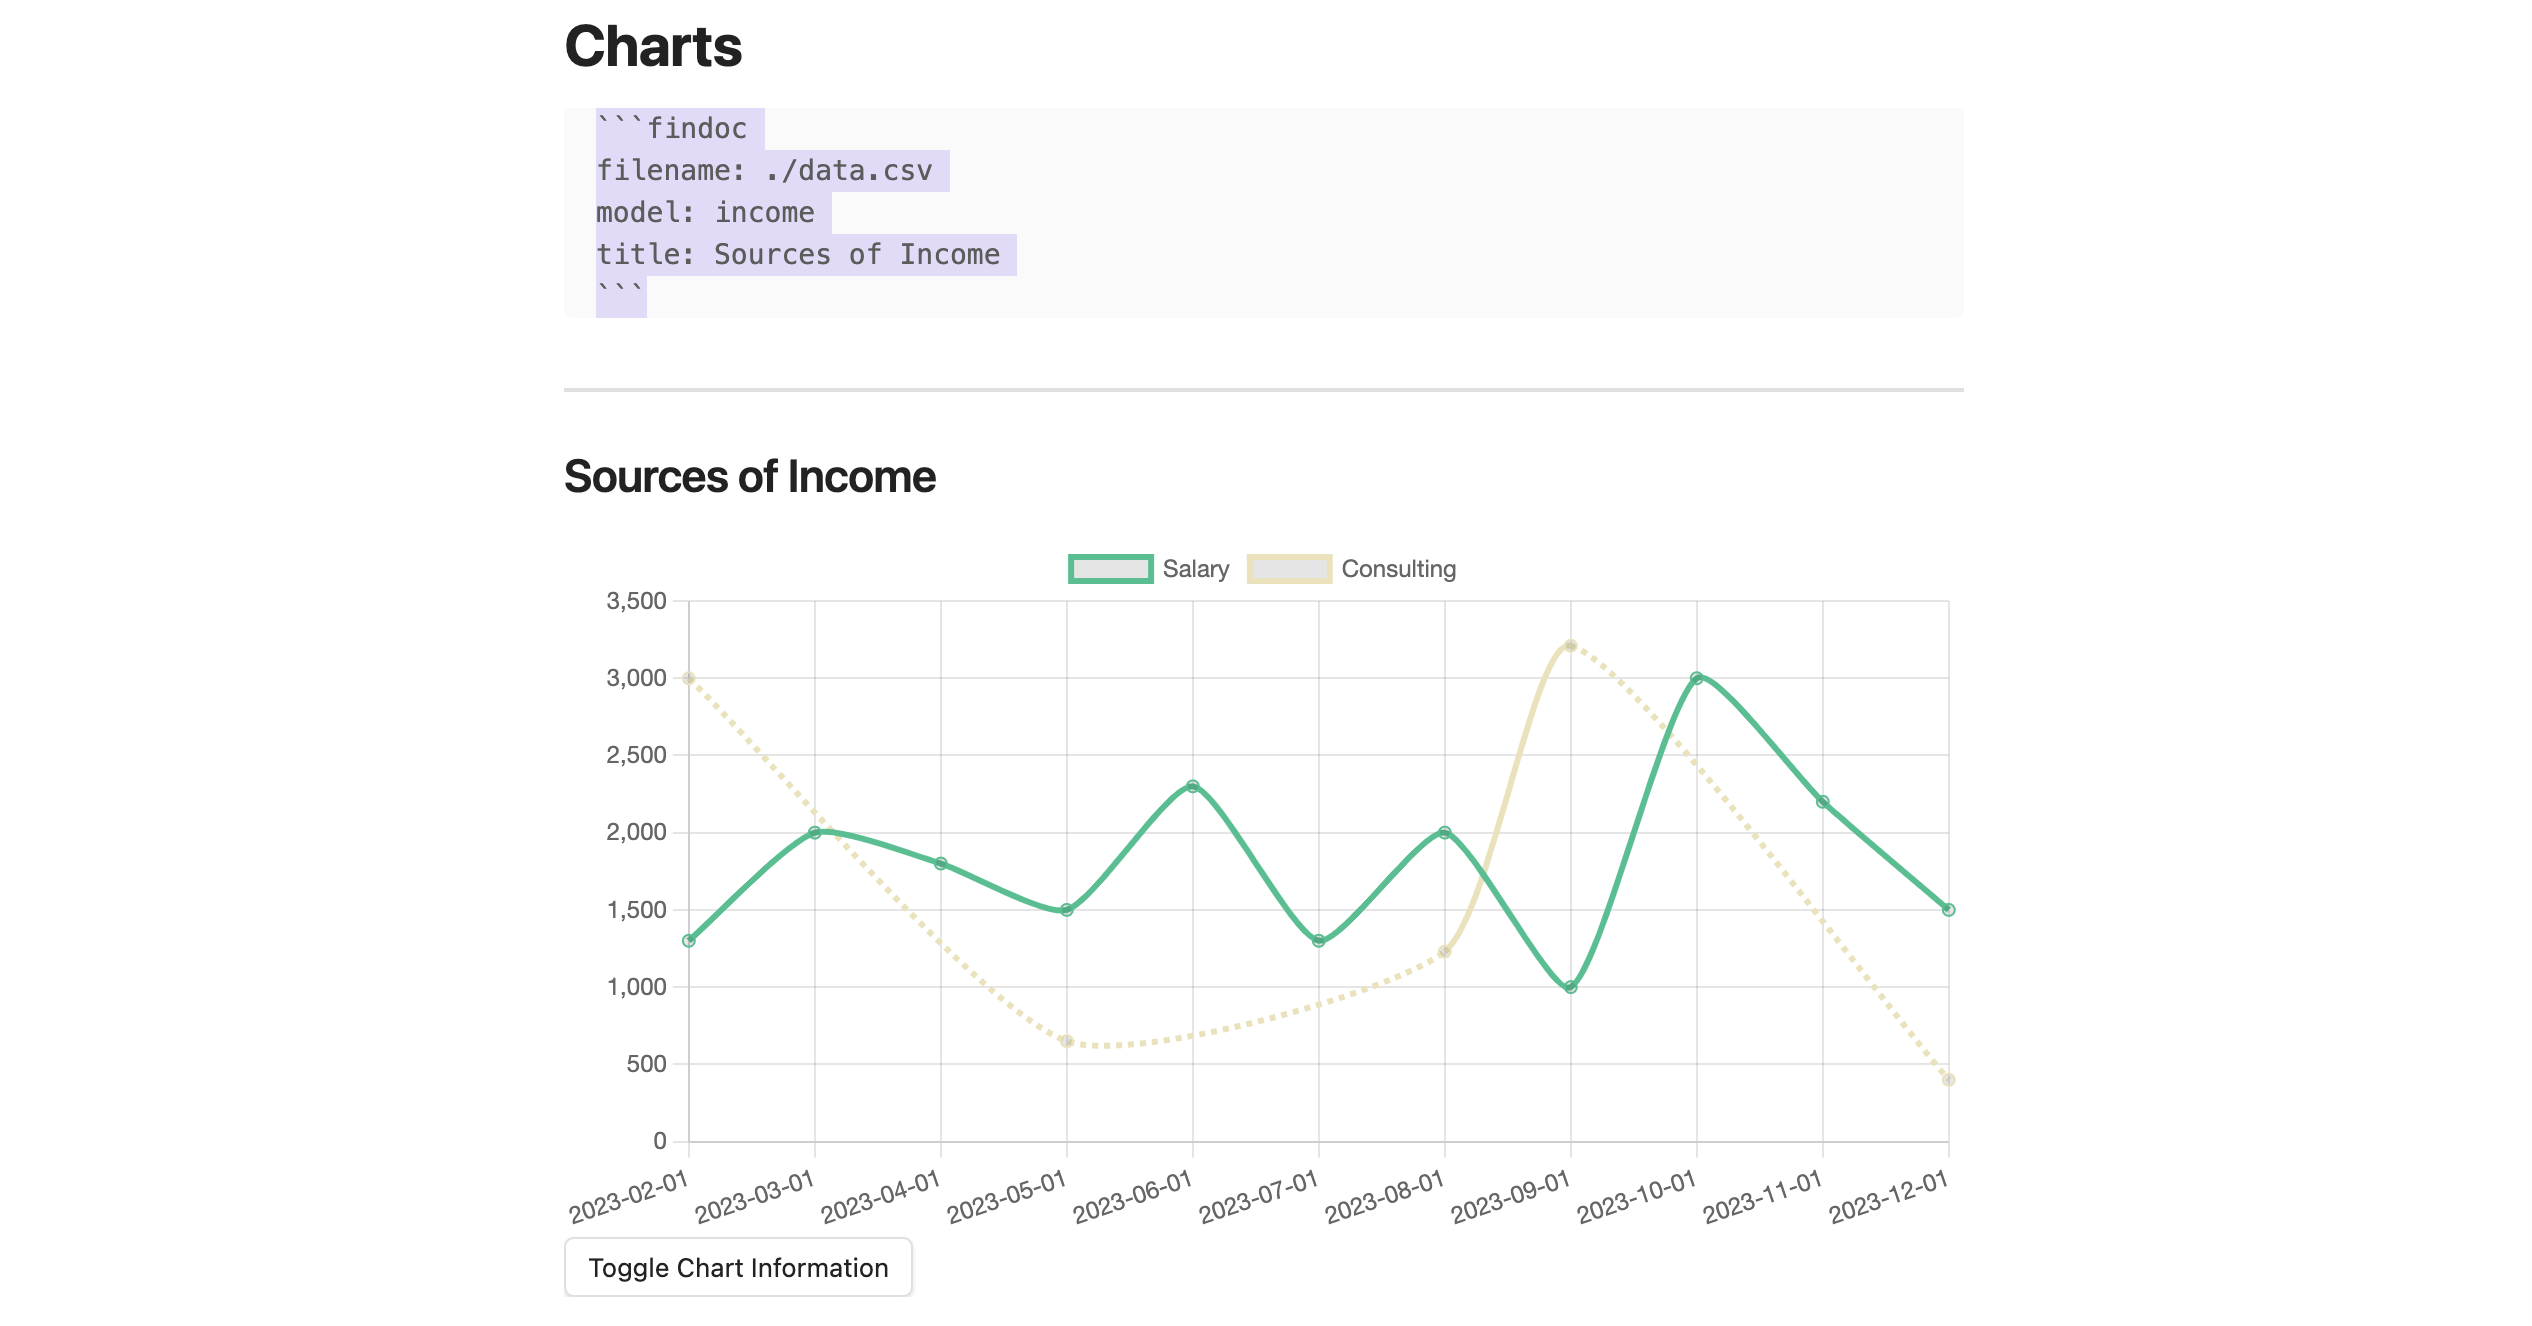Click the Consulting point at 2023-05-01

[x=1066, y=1041]
